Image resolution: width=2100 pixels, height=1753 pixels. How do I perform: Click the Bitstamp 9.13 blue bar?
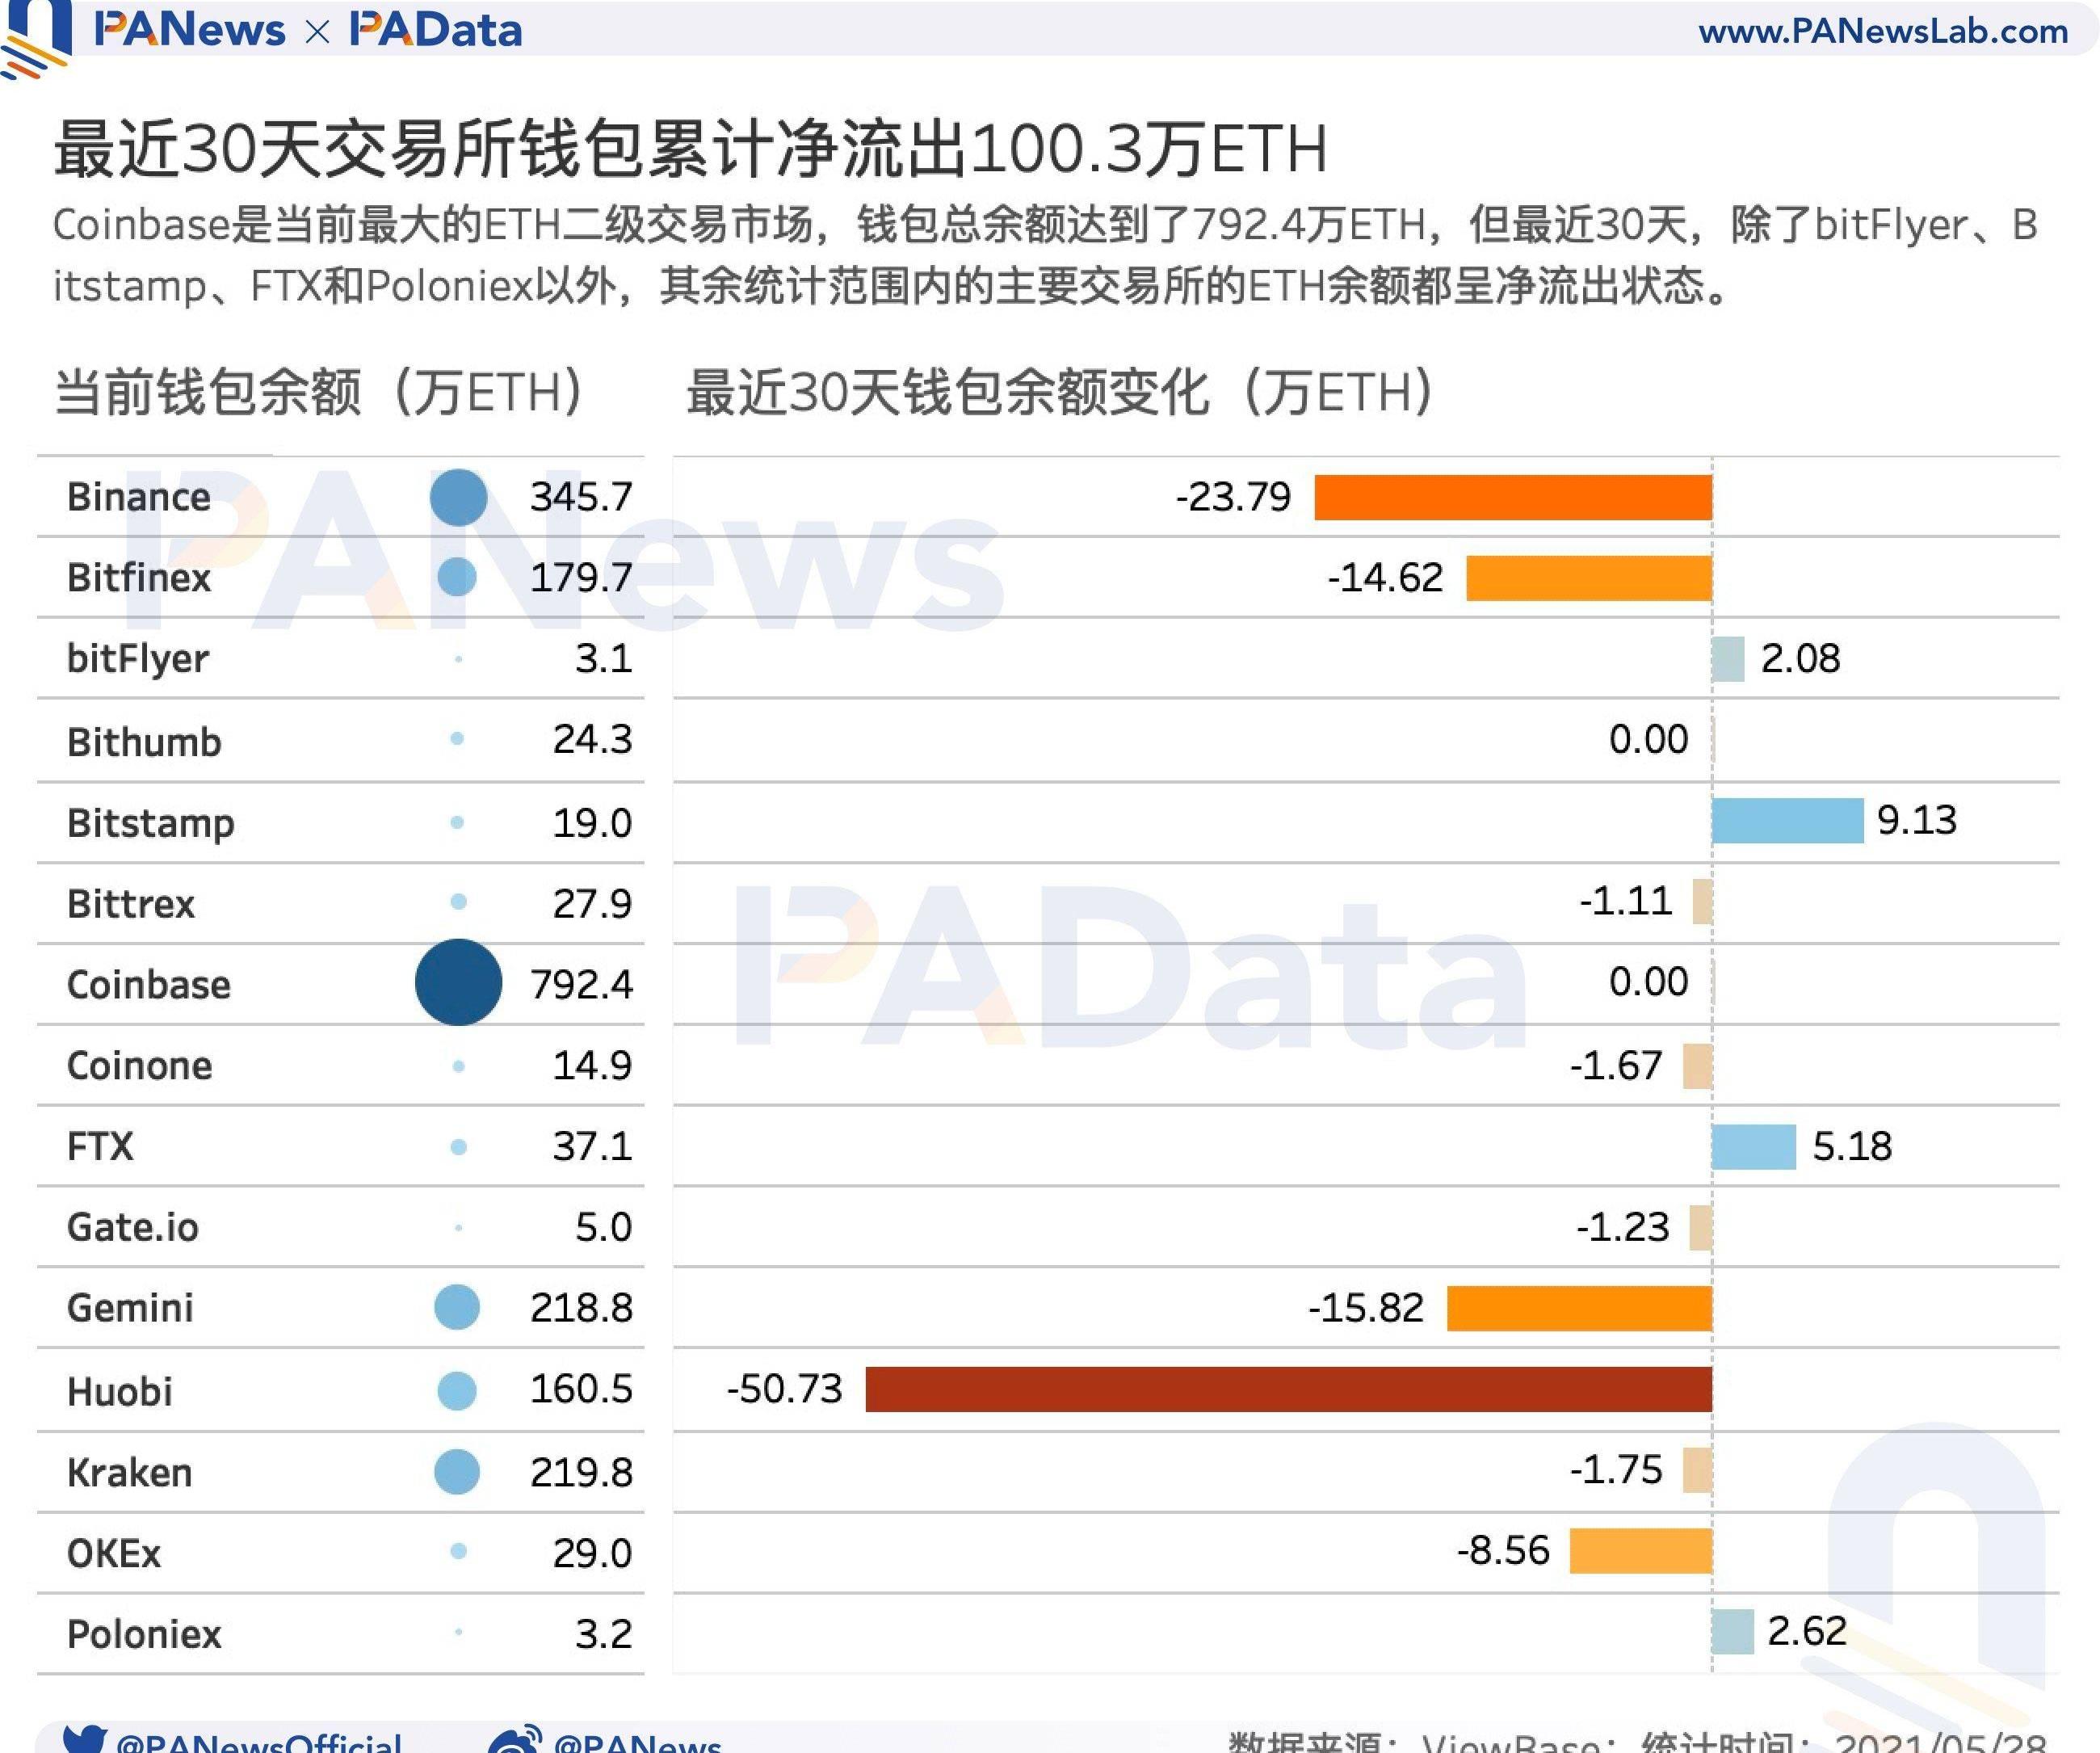(x=1787, y=820)
